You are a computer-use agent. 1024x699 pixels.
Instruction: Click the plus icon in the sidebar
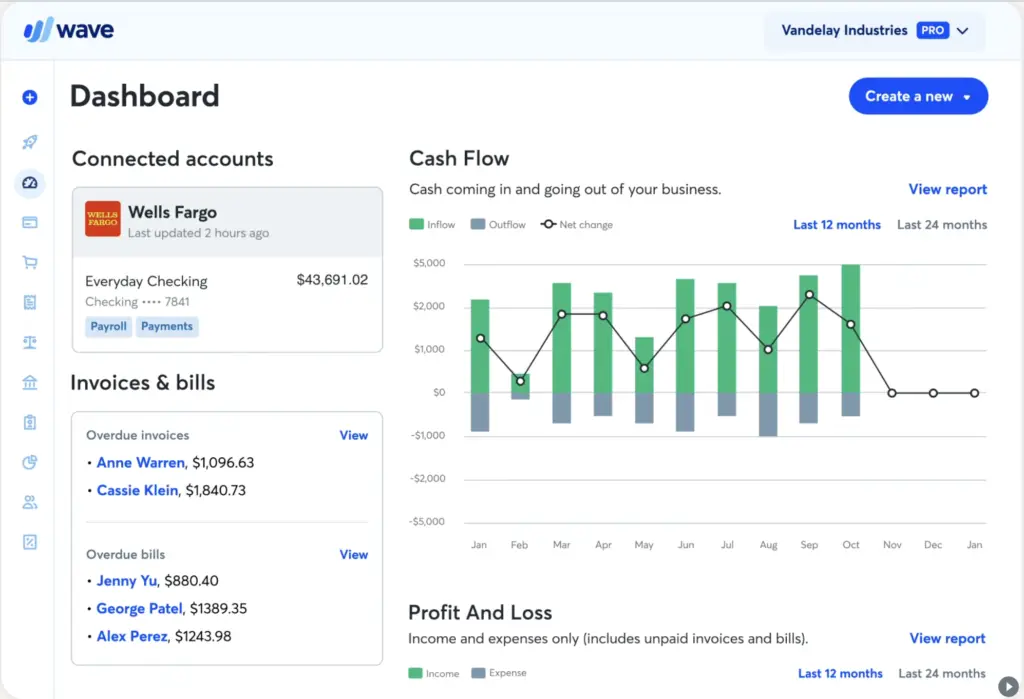pyautogui.click(x=29, y=97)
